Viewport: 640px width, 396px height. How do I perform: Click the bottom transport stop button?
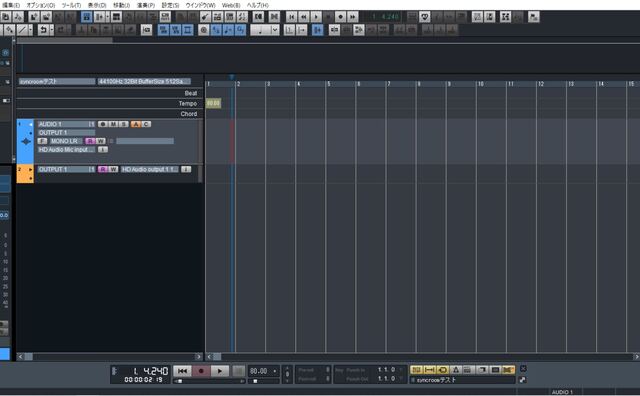(238, 371)
